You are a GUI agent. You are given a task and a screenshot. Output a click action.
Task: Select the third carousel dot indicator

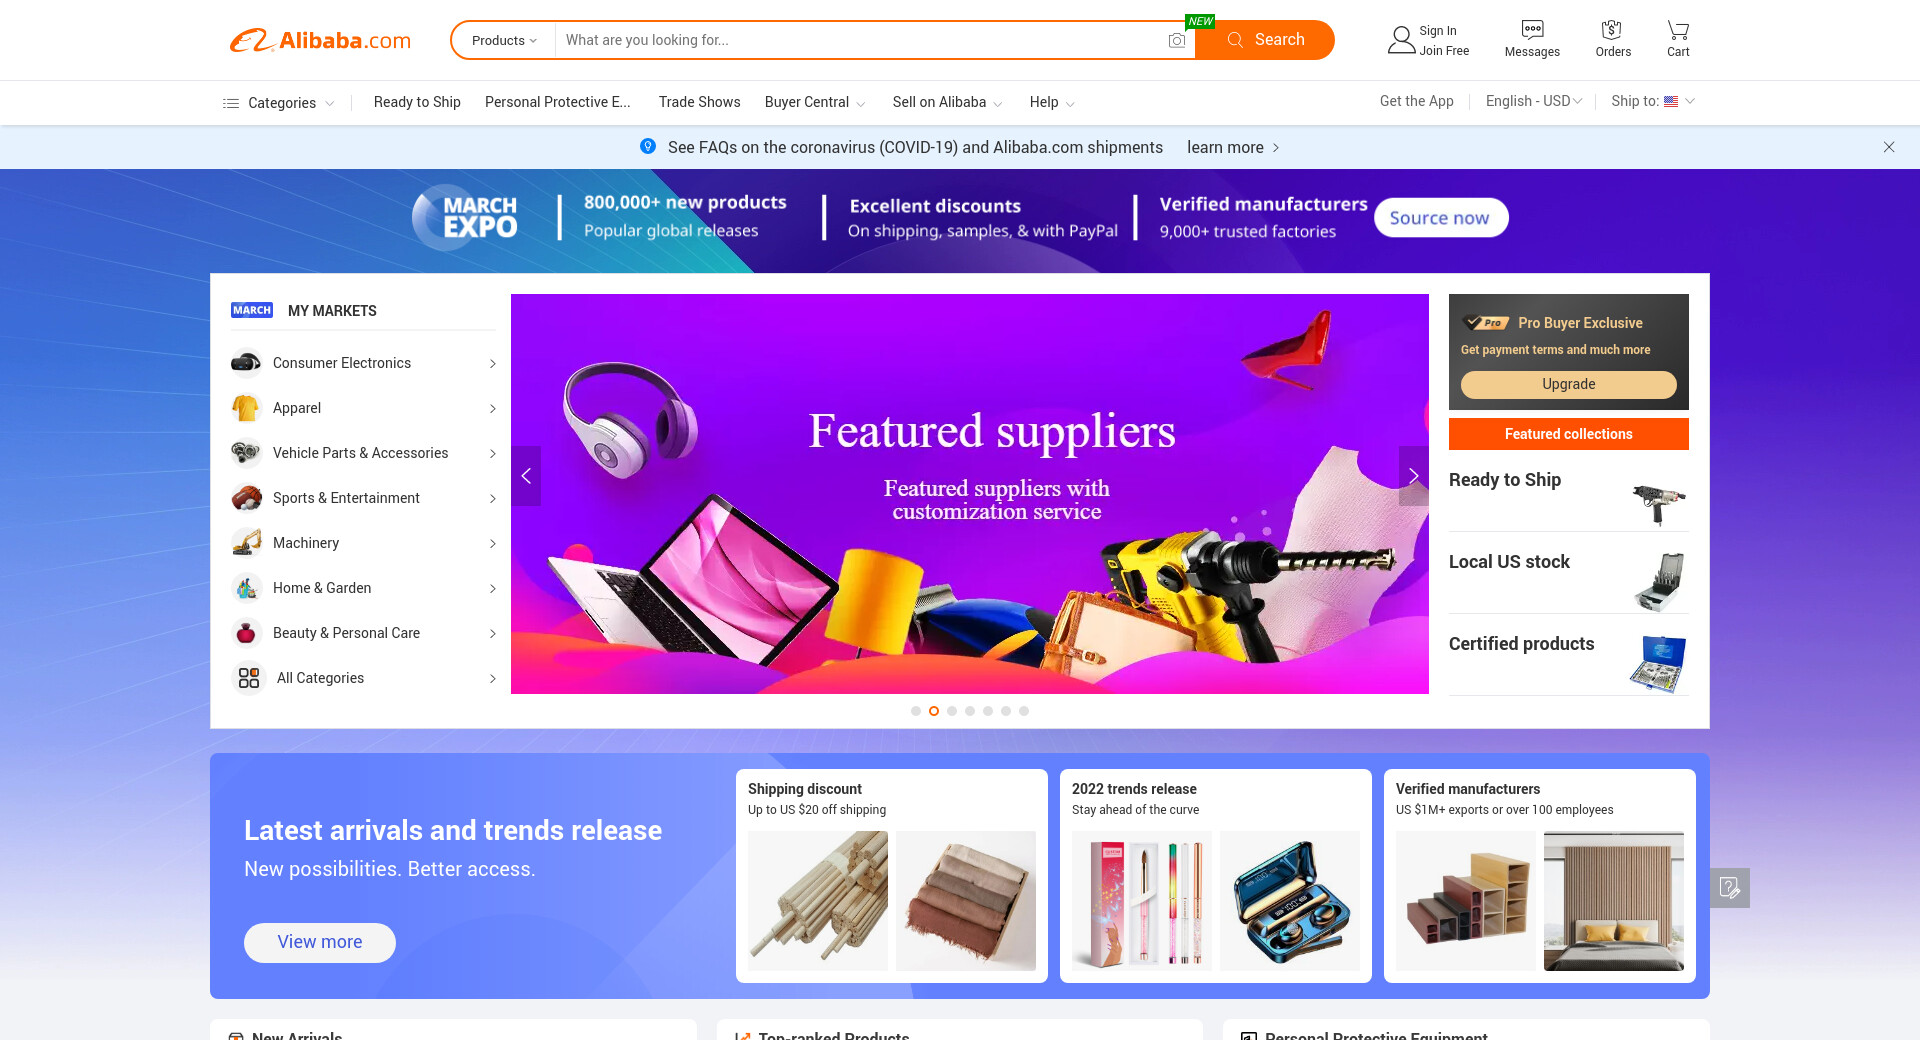(x=952, y=711)
